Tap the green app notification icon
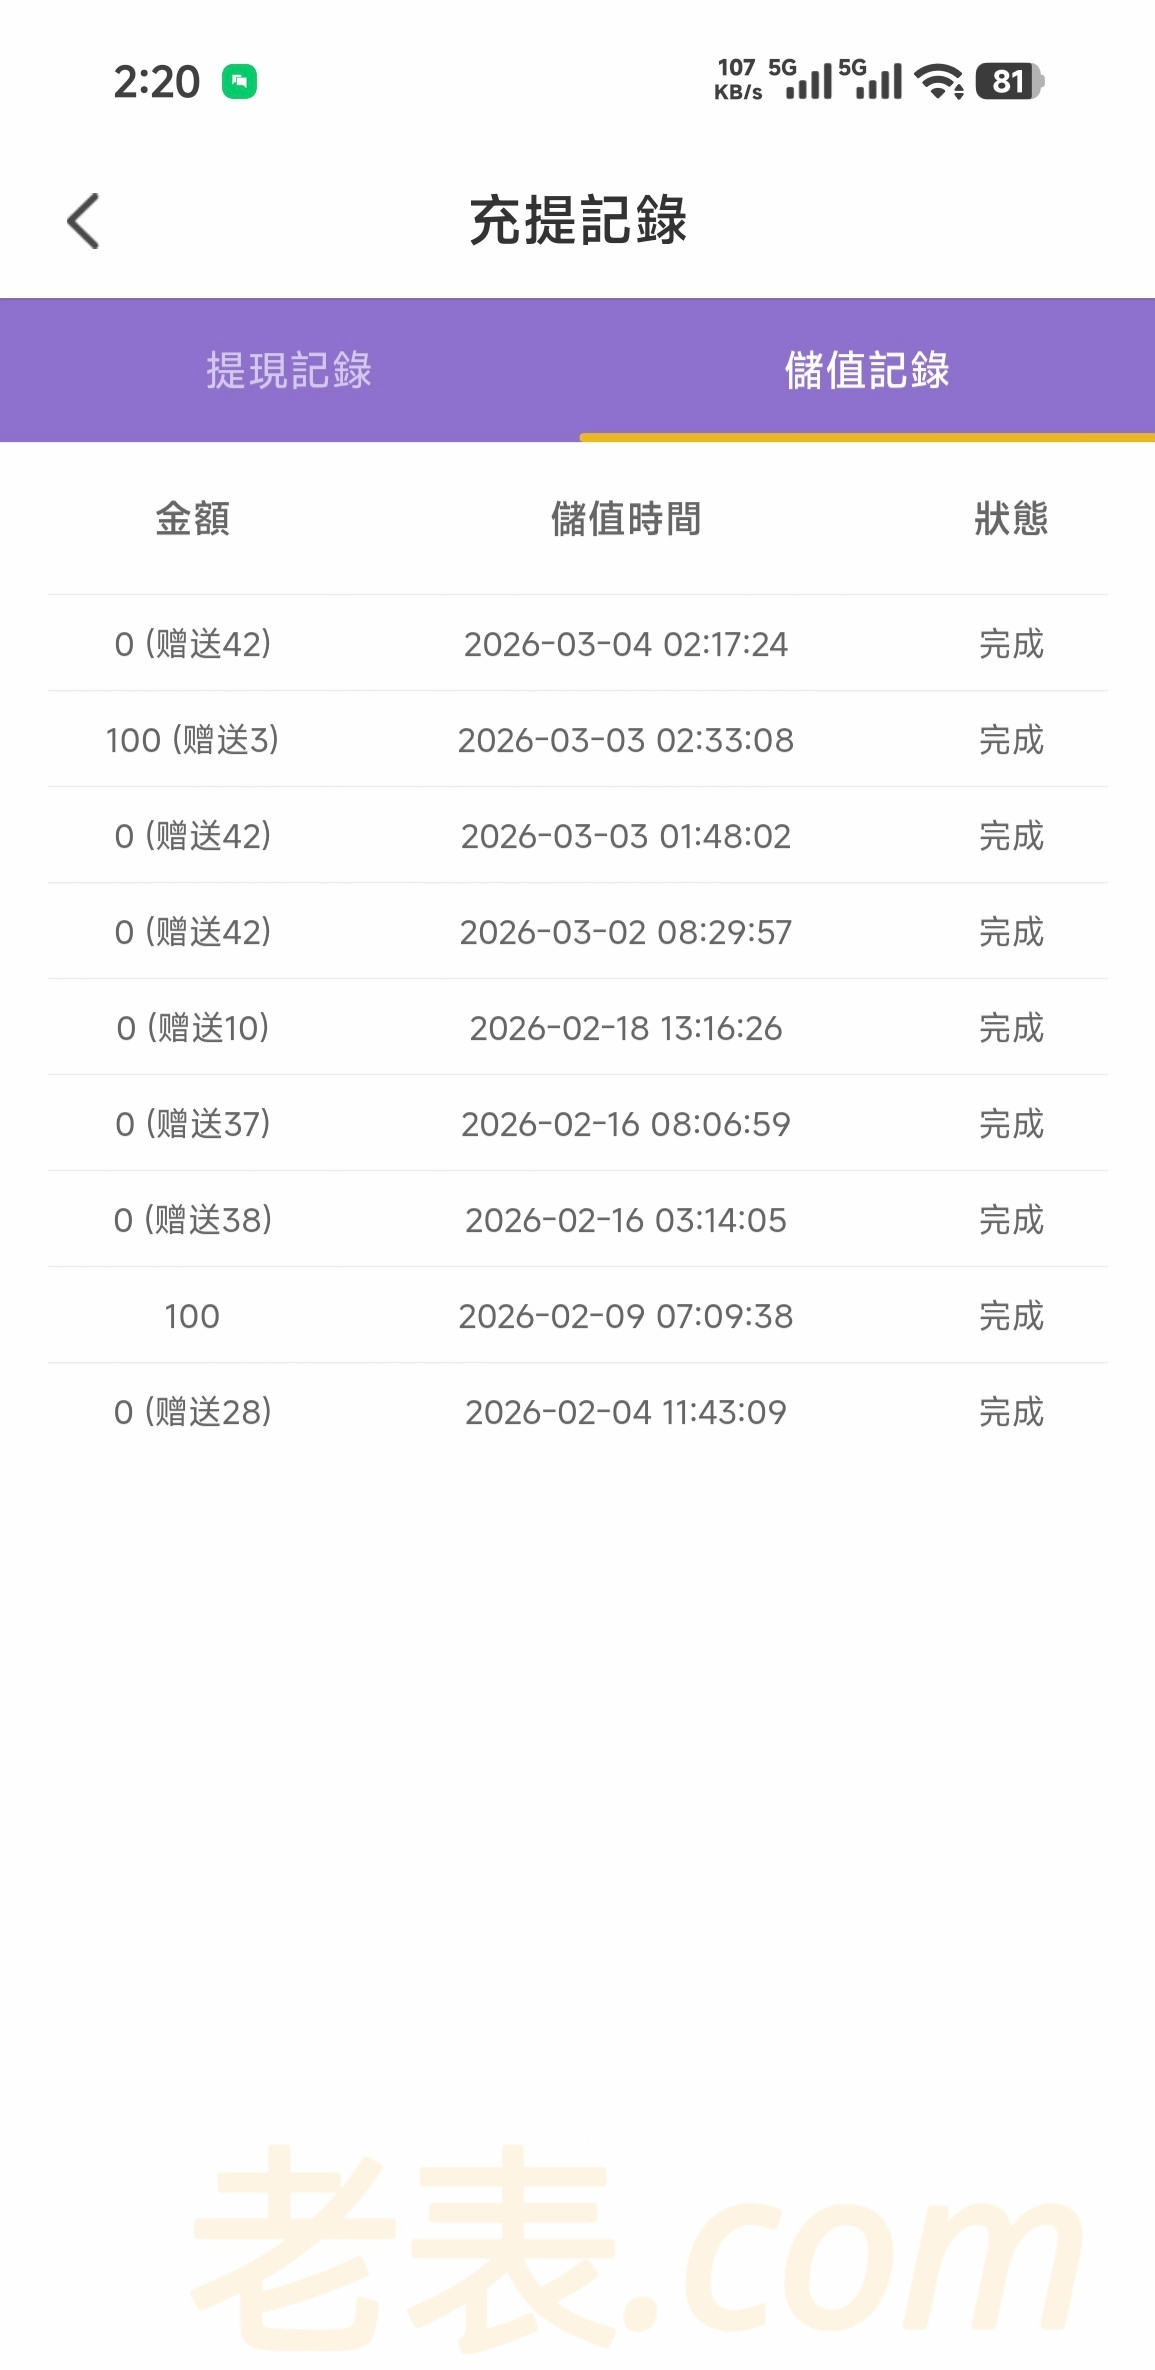This screenshot has width=1155, height=2370. [x=239, y=82]
